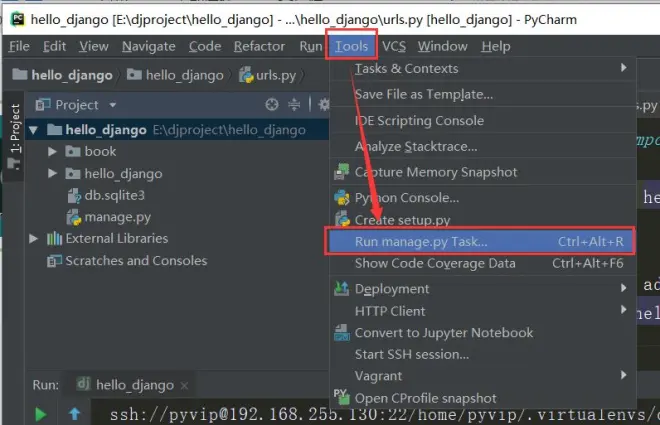Open the Code menu
660x425 pixels.
click(x=205, y=46)
